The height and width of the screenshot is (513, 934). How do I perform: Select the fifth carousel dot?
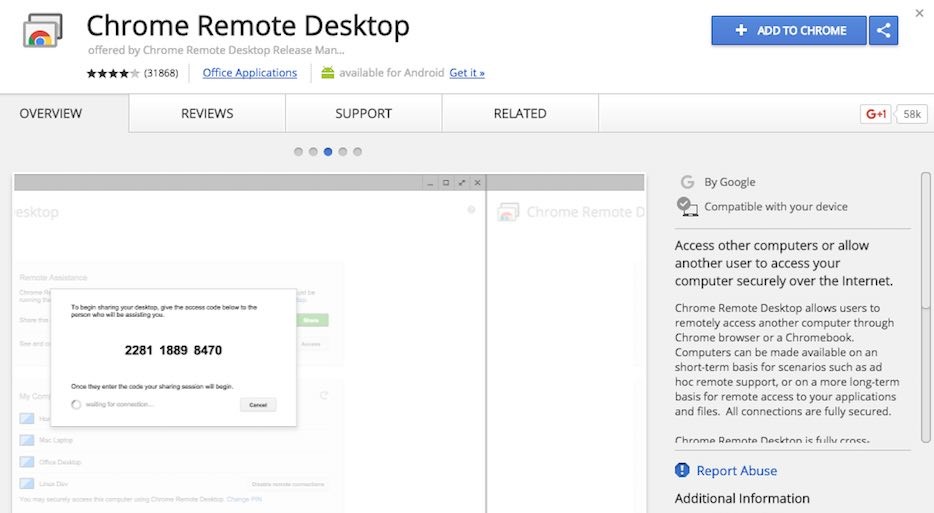coord(358,152)
